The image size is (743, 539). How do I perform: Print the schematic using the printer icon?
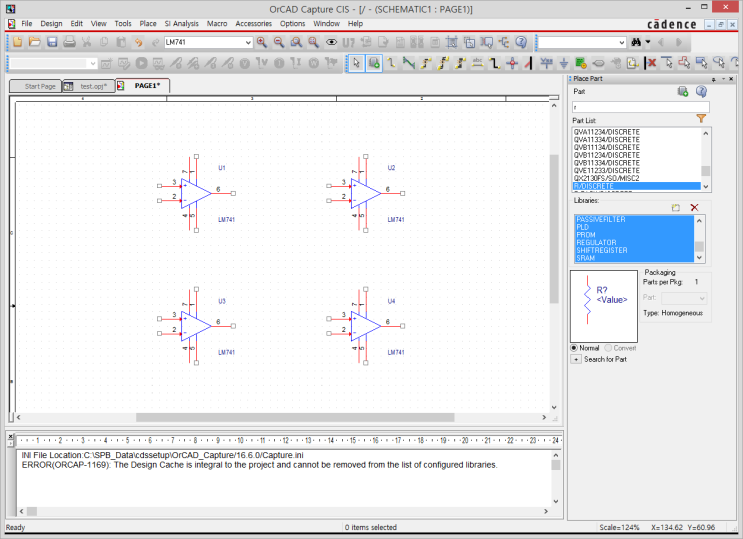tap(69, 42)
